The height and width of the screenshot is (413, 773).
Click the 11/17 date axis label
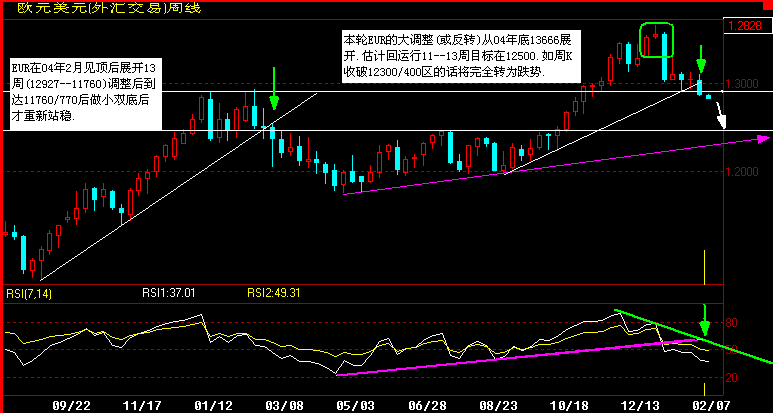coord(140,406)
